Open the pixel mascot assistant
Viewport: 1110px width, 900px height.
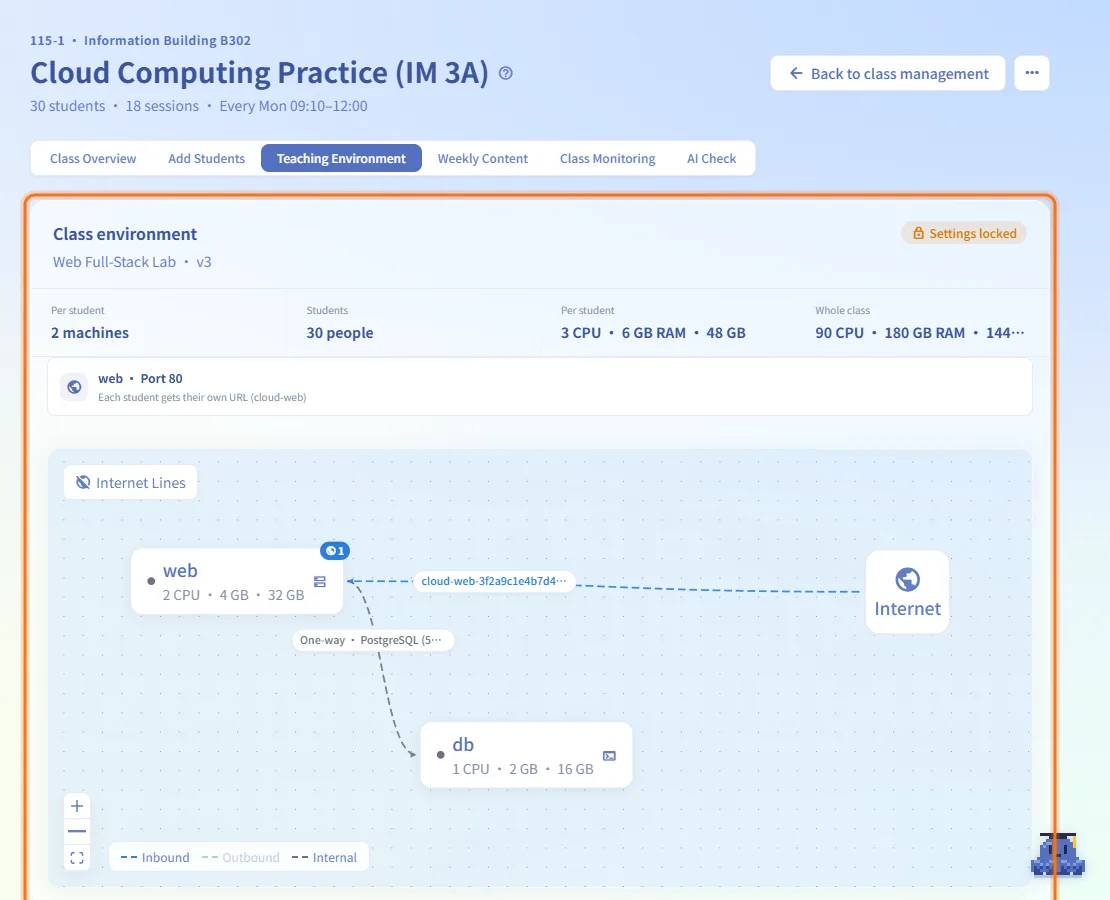(1058, 855)
